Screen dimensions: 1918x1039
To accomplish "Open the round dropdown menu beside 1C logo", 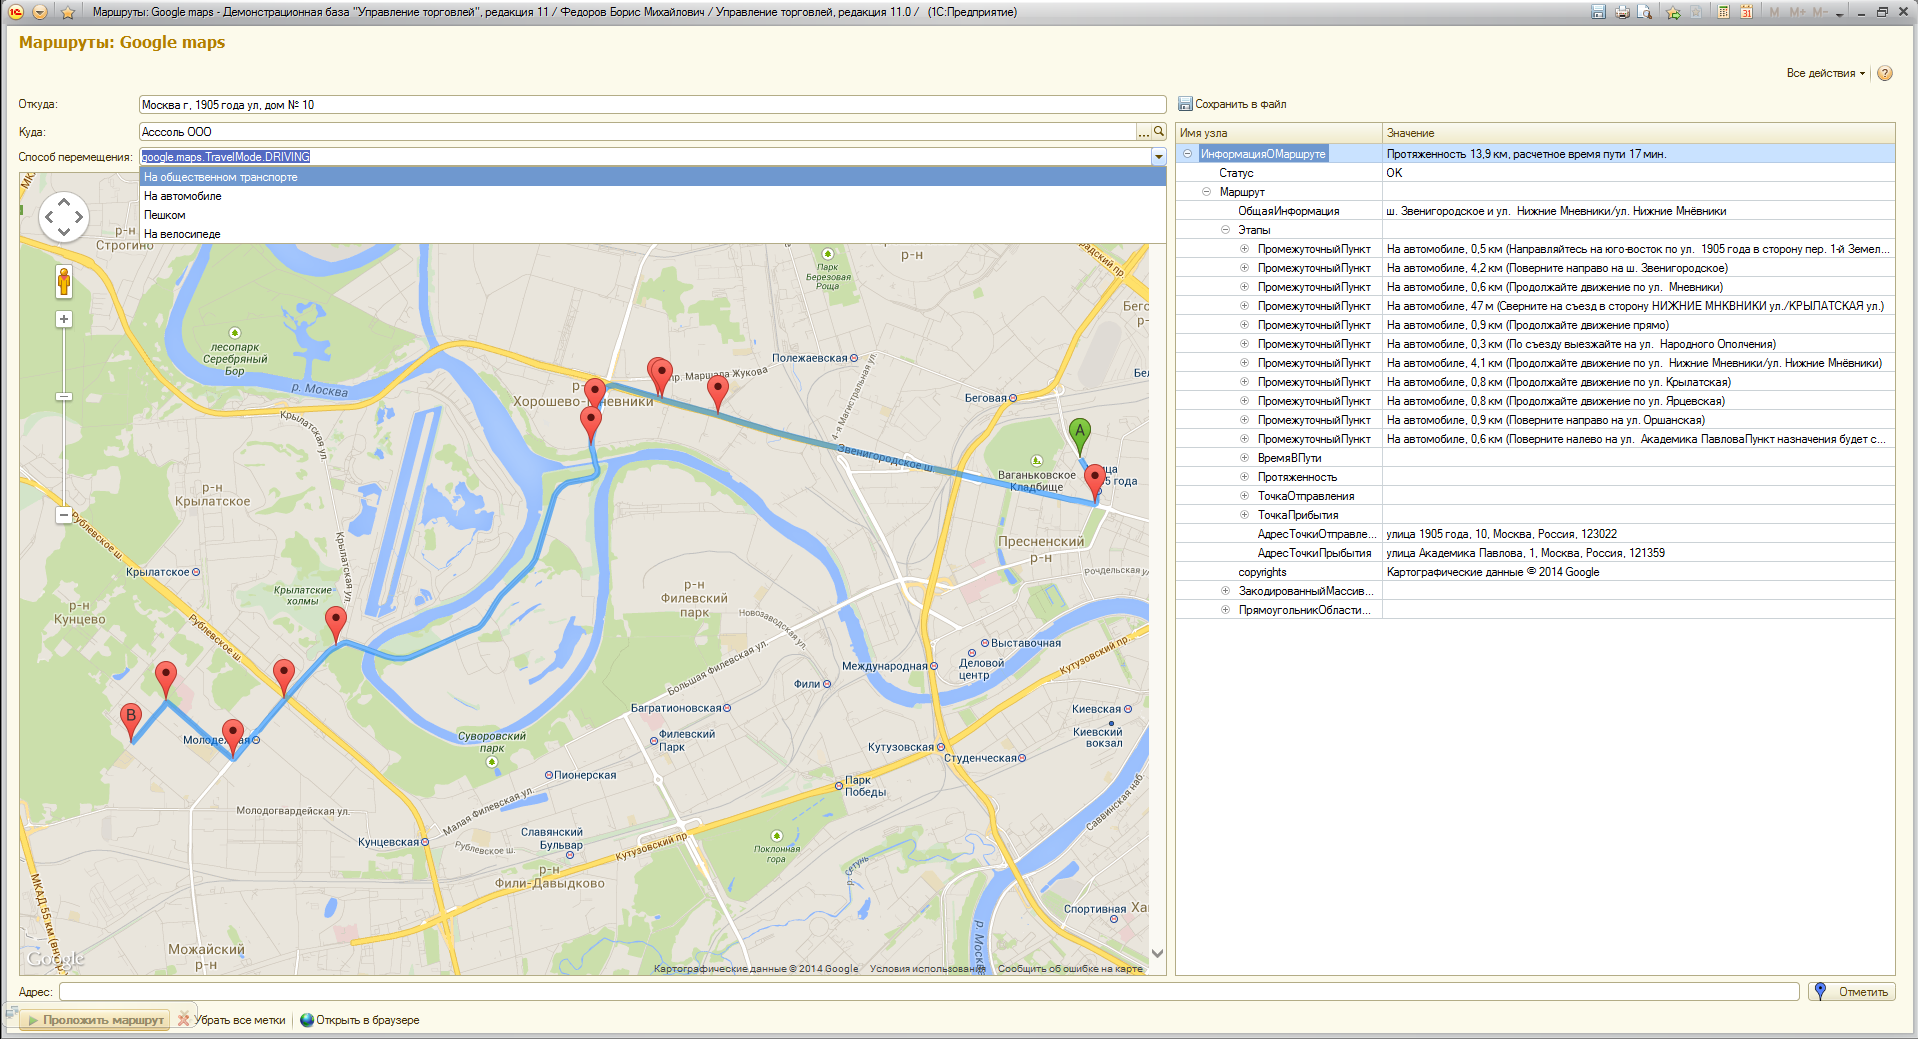I will click(x=40, y=12).
